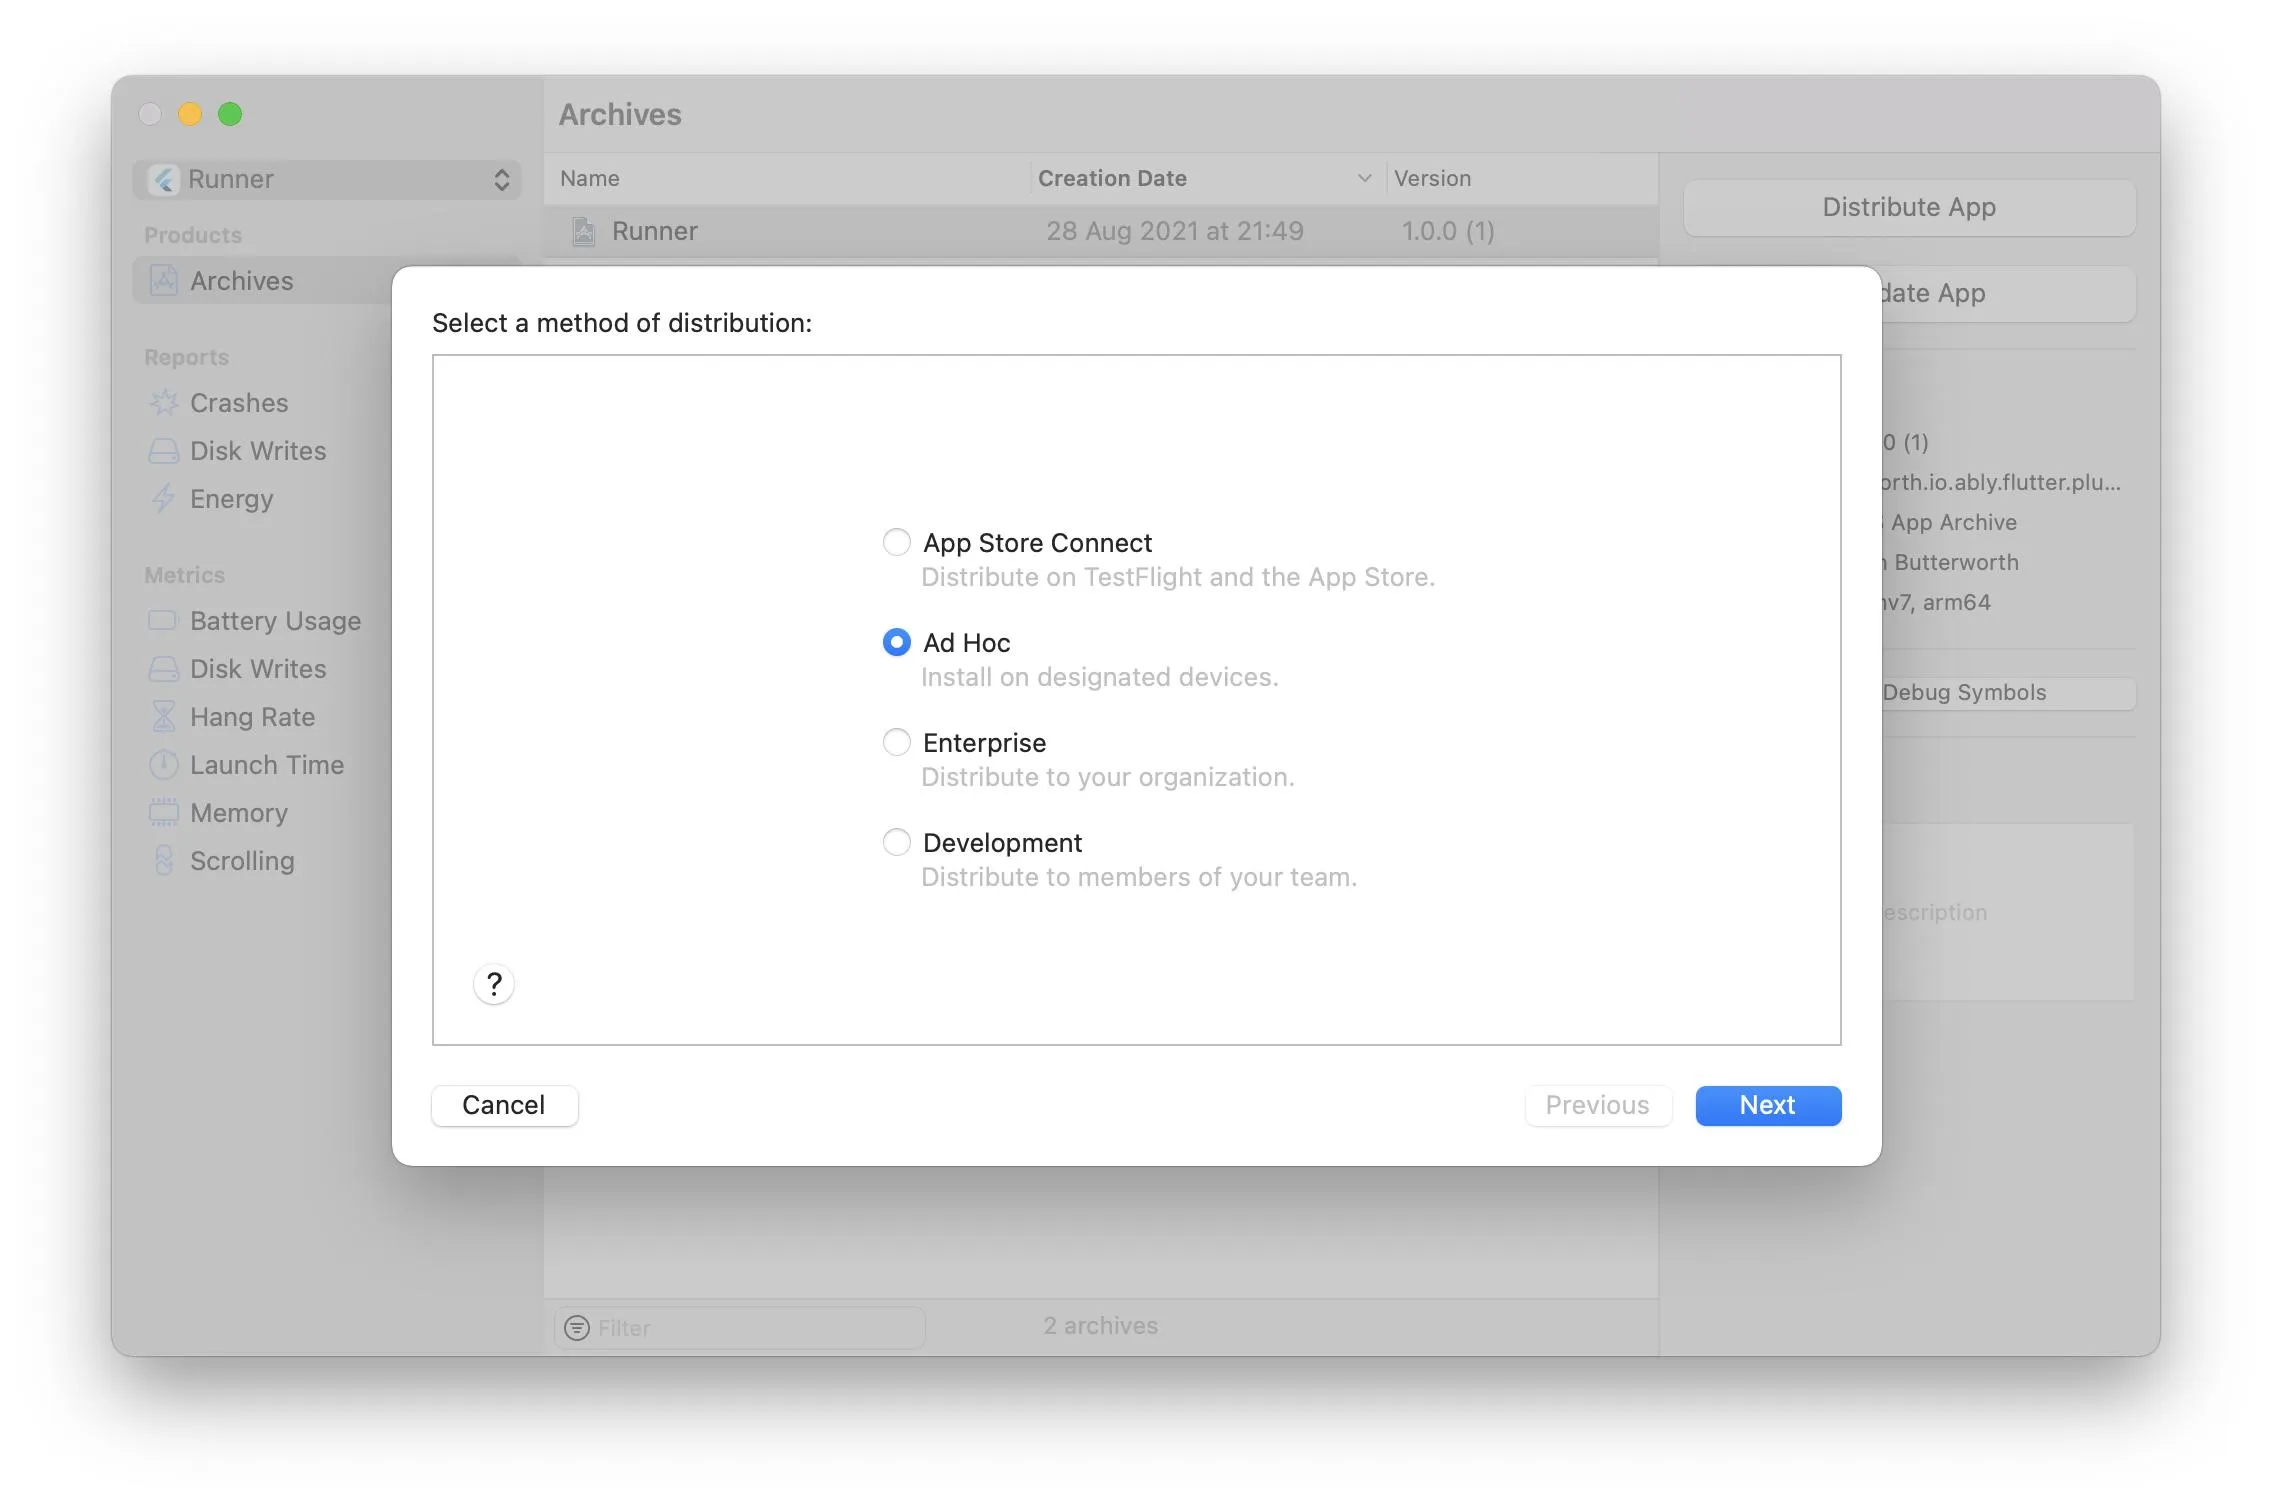Screen dimensions: 2272x1504
Task: Click the Hang Rate hourglass icon
Action: 163,716
